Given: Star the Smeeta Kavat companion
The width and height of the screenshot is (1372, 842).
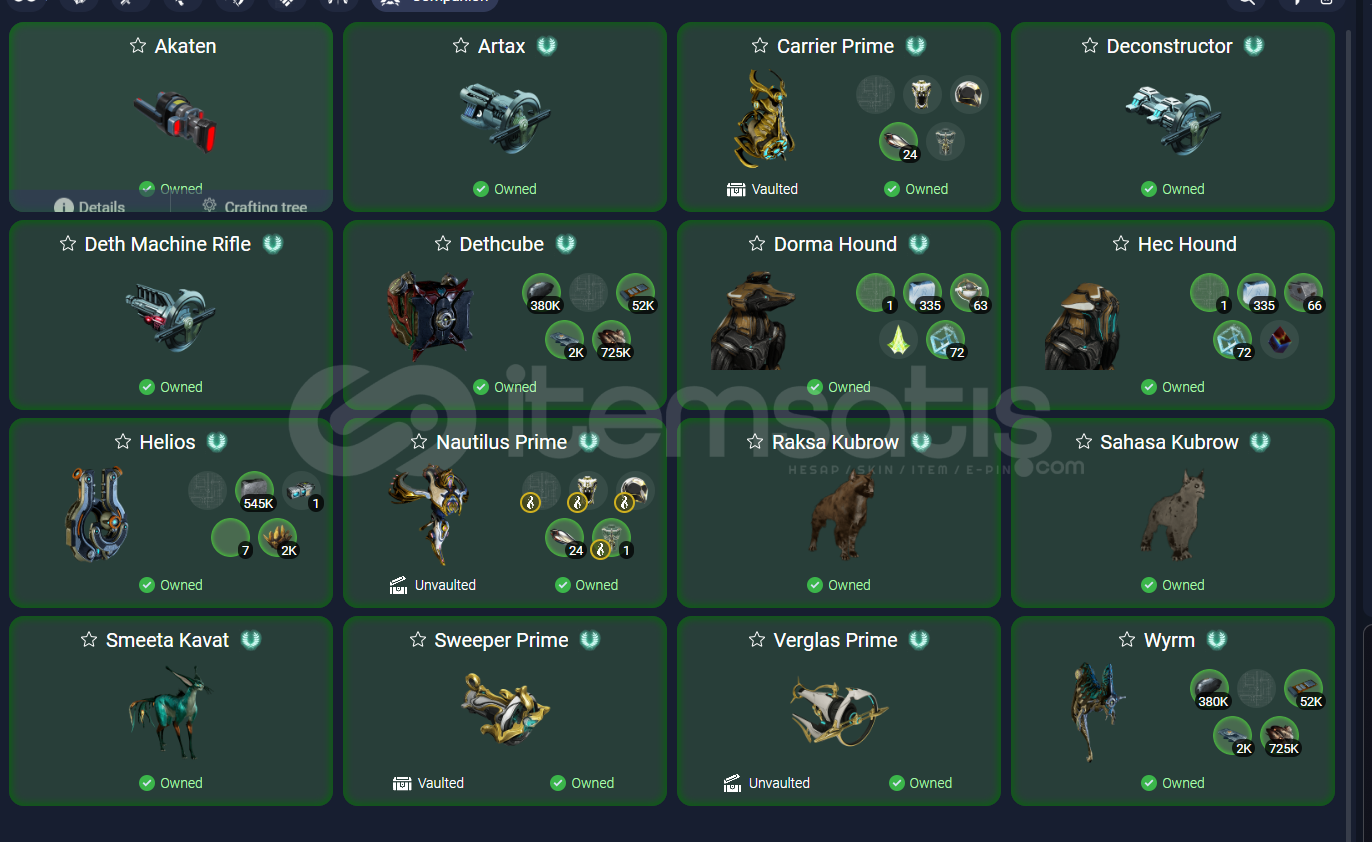Looking at the screenshot, I should click(89, 640).
